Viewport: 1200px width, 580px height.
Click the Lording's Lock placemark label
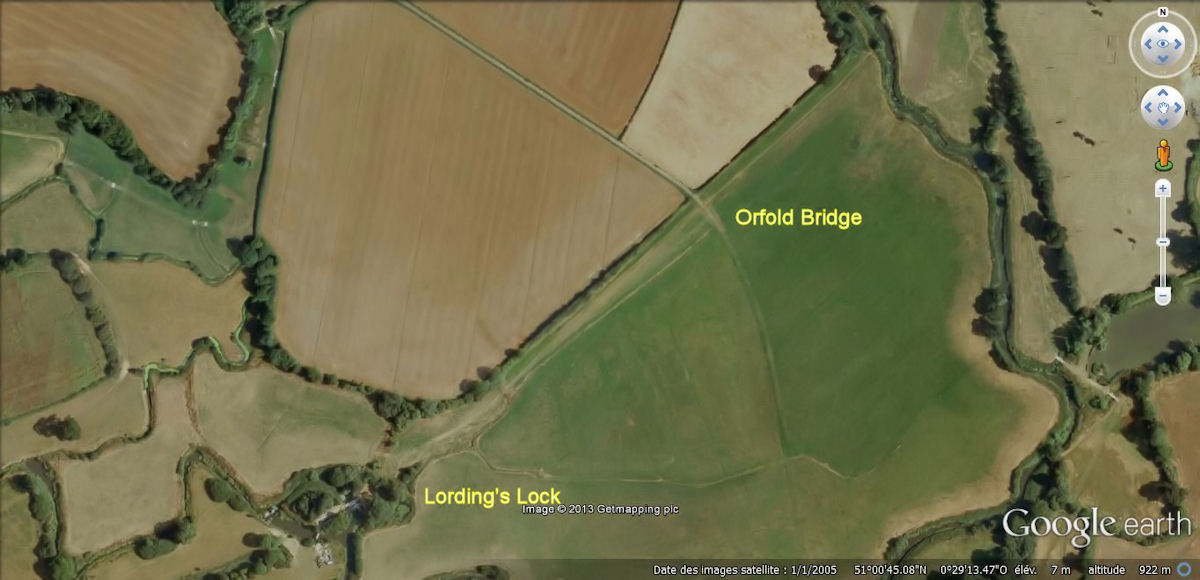492,495
